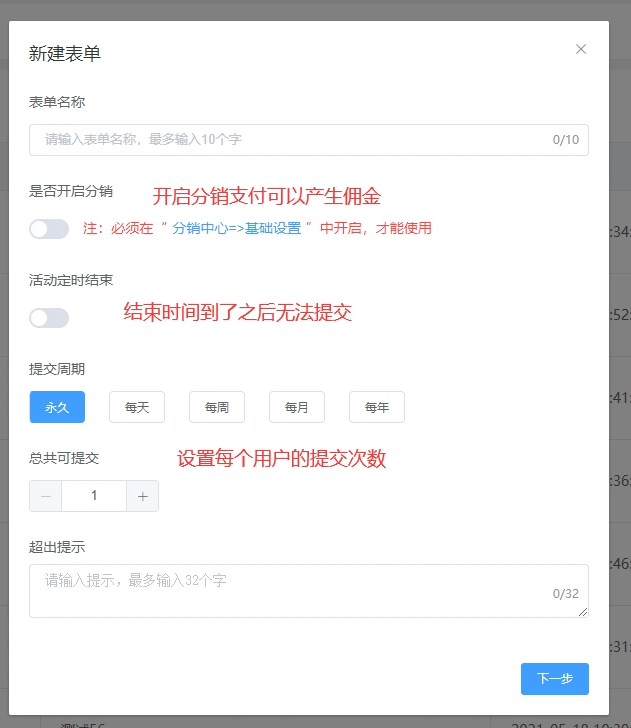Select 永久 as the submission period
Viewport: 631px width, 728px height.
(57, 407)
